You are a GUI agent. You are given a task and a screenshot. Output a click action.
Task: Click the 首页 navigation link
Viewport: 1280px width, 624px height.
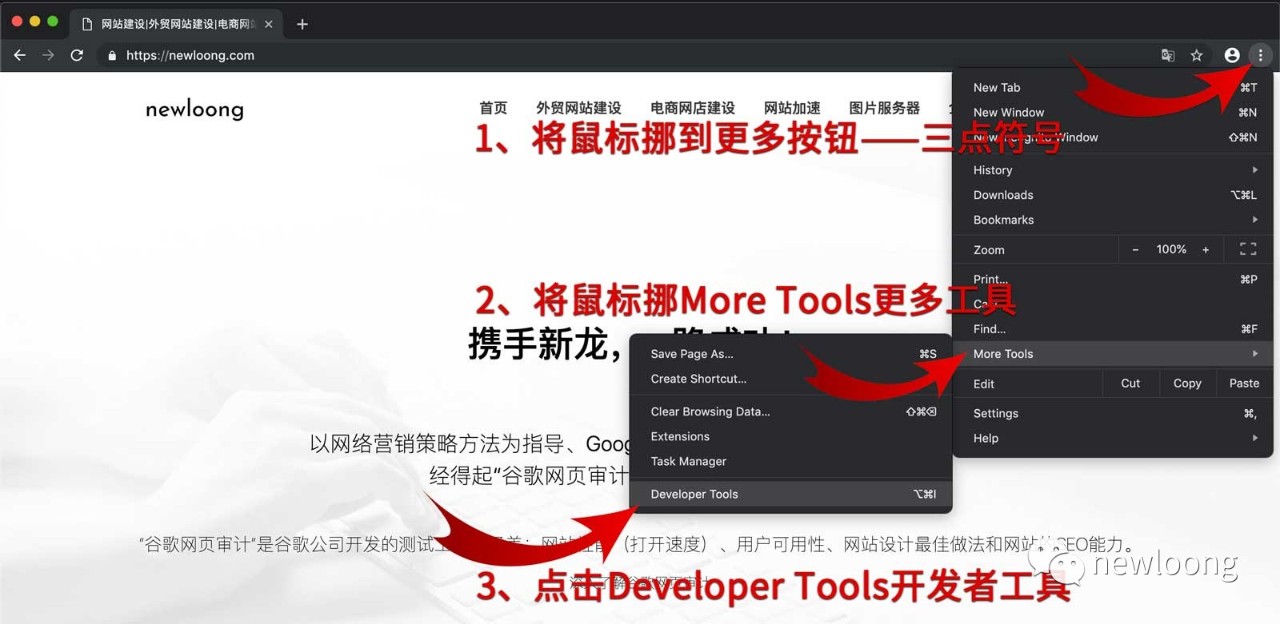(x=493, y=107)
